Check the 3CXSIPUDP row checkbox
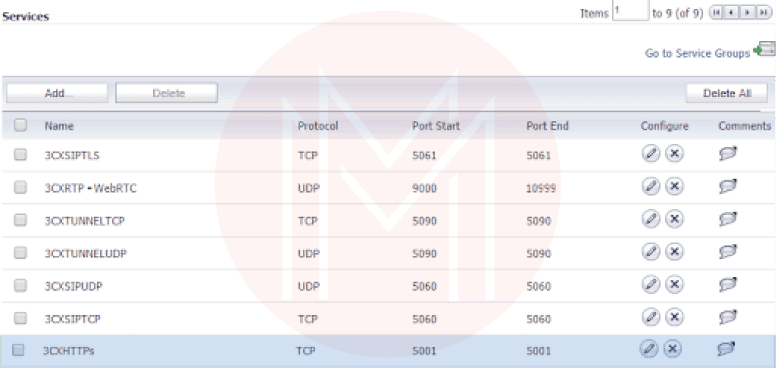776x368 pixels. [20, 285]
